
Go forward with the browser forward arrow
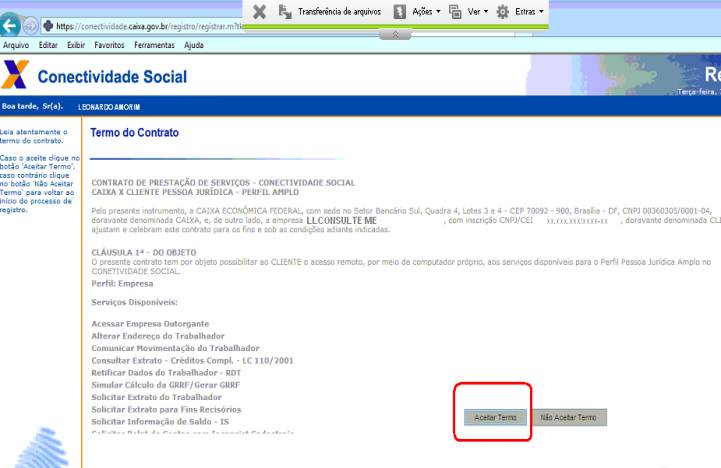[30, 26]
